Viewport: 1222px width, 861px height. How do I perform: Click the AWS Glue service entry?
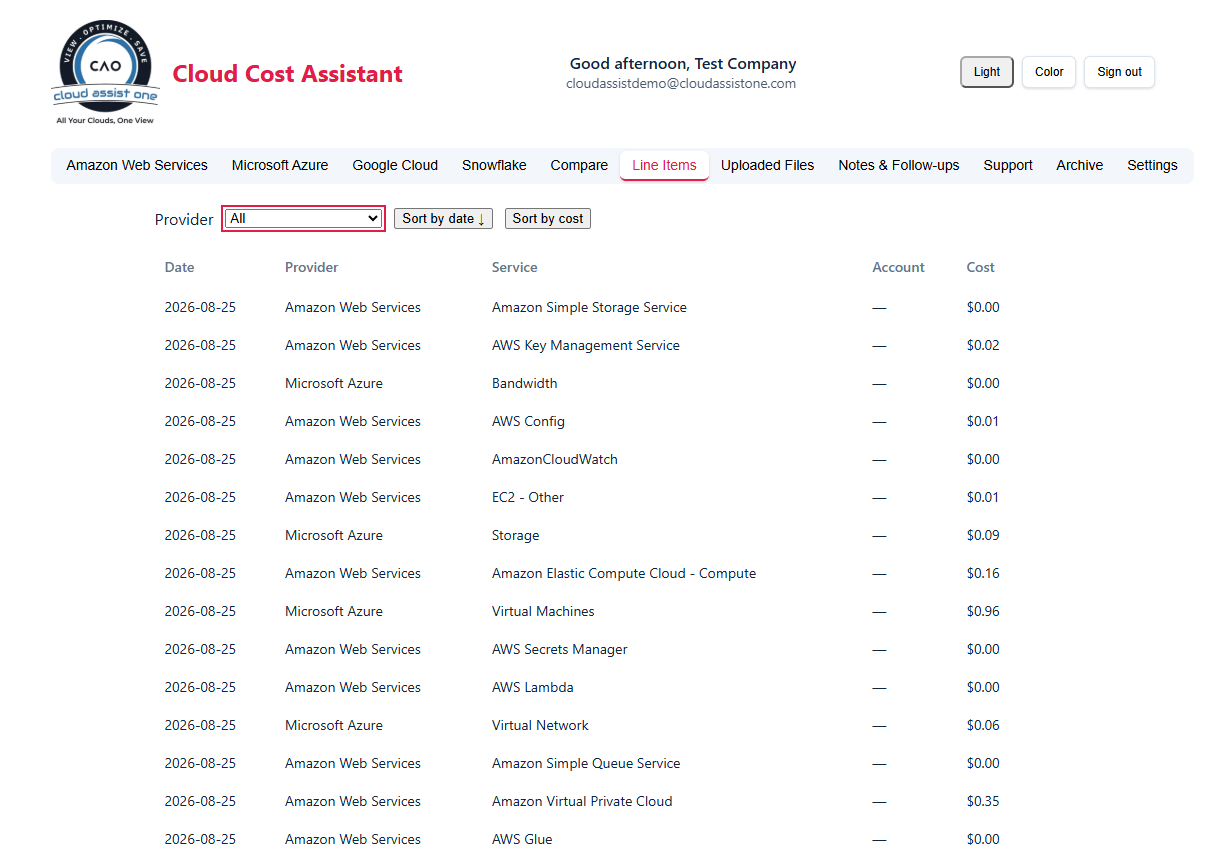pos(522,839)
